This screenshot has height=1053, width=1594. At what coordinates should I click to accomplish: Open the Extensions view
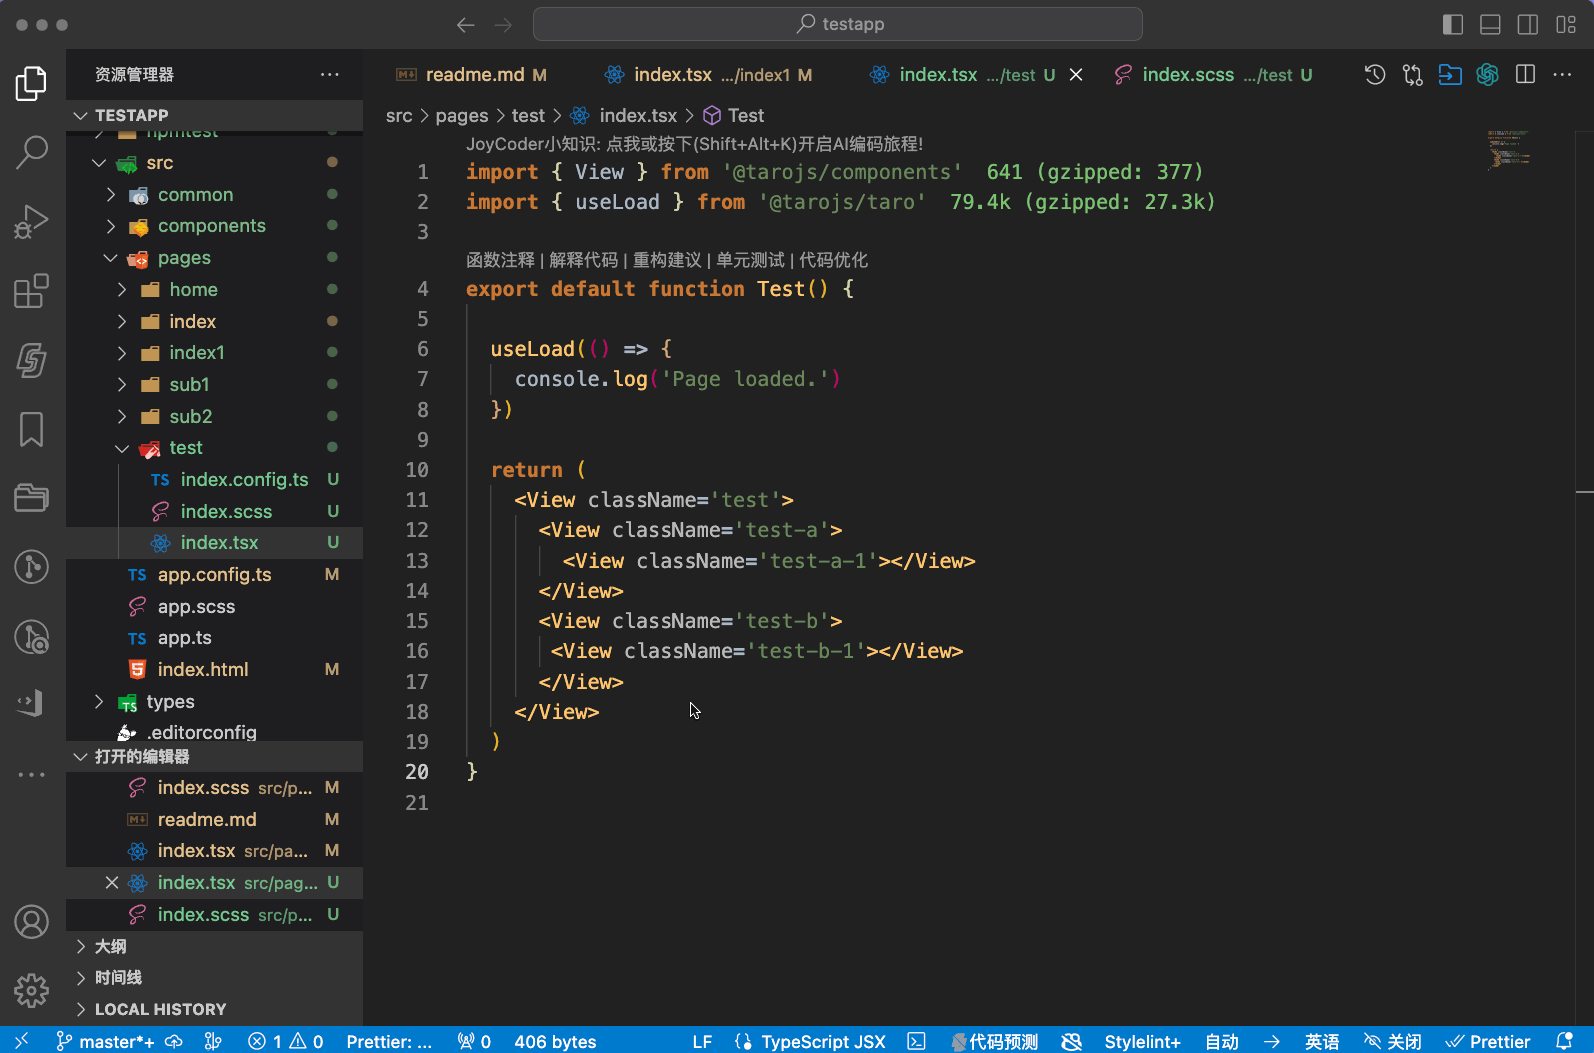(x=31, y=291)
